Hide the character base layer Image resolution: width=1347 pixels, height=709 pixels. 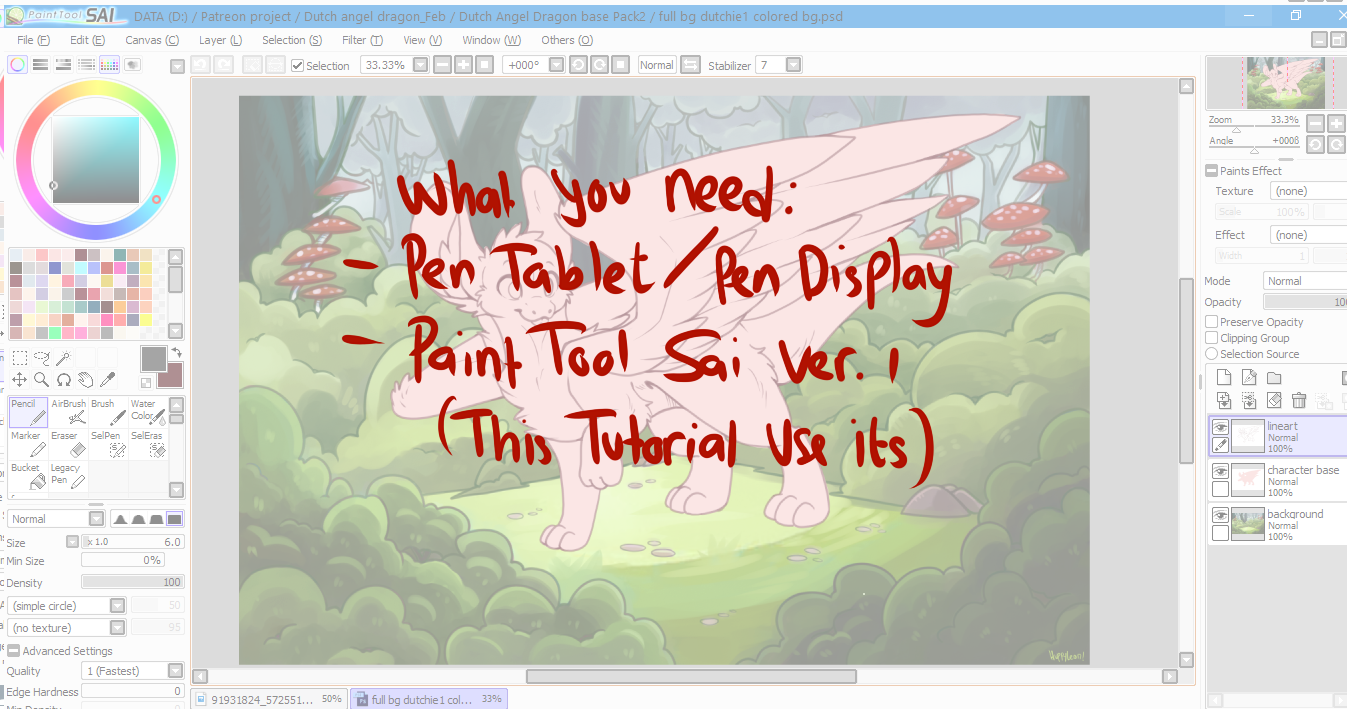tap(1220, 471)
